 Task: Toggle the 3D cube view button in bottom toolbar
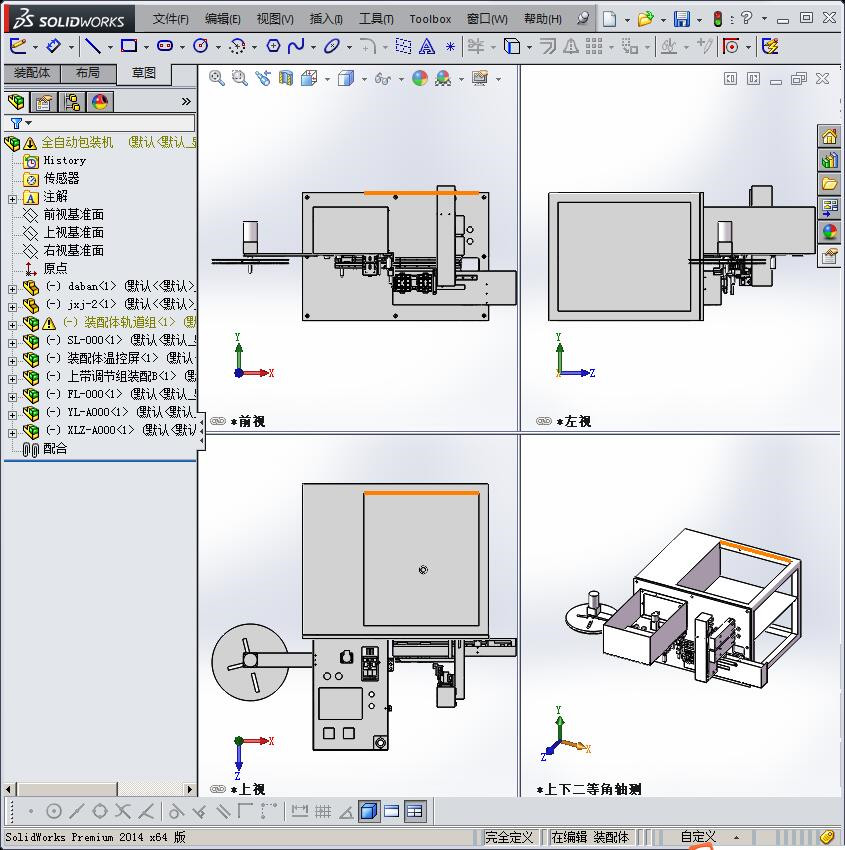(x=369, y=811)
